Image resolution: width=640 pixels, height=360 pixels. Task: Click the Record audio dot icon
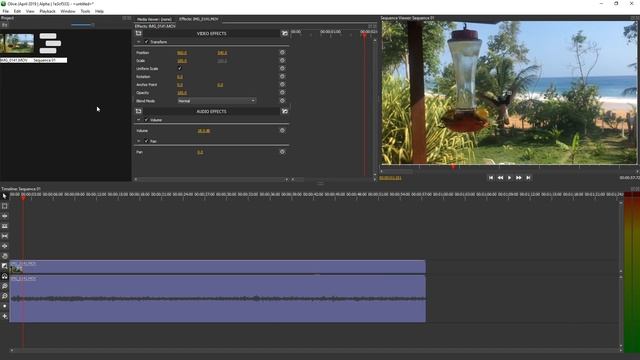point(4,306)
